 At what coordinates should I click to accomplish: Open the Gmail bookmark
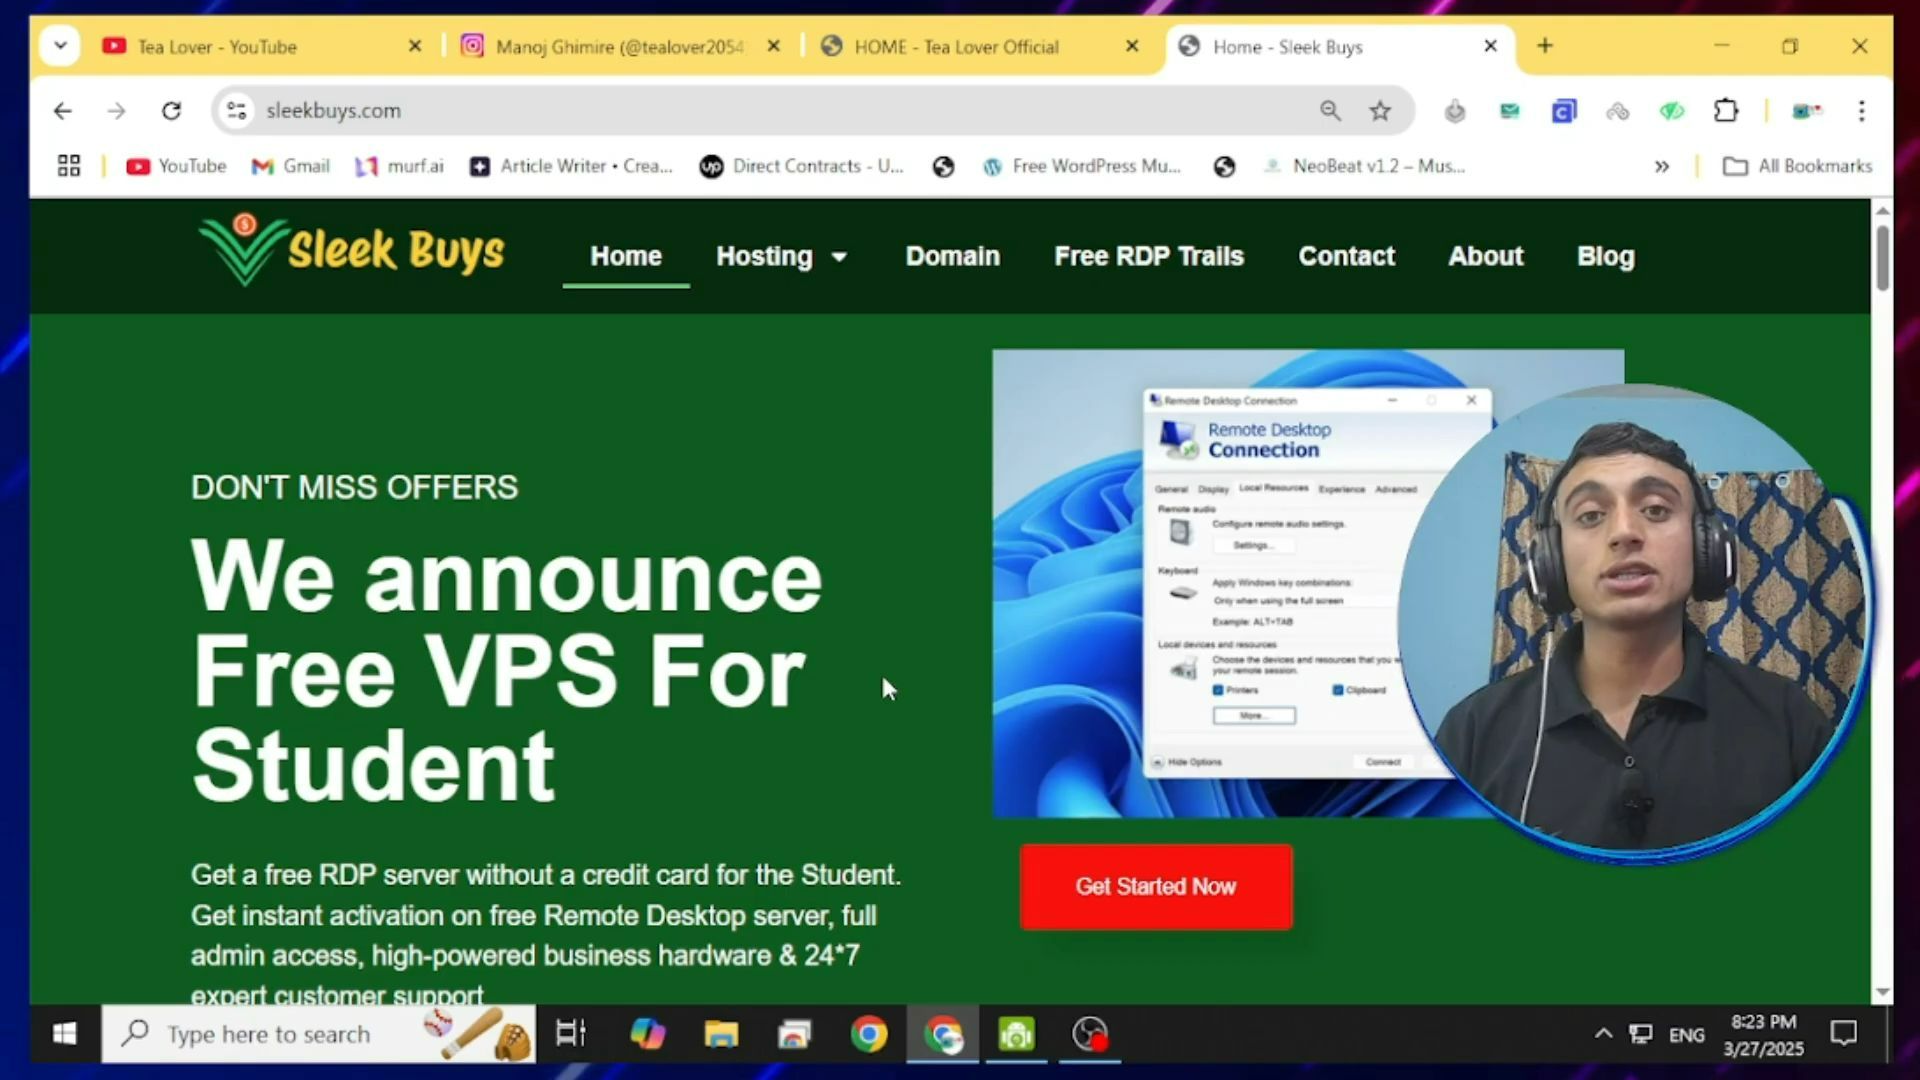(x=291, y=166)
